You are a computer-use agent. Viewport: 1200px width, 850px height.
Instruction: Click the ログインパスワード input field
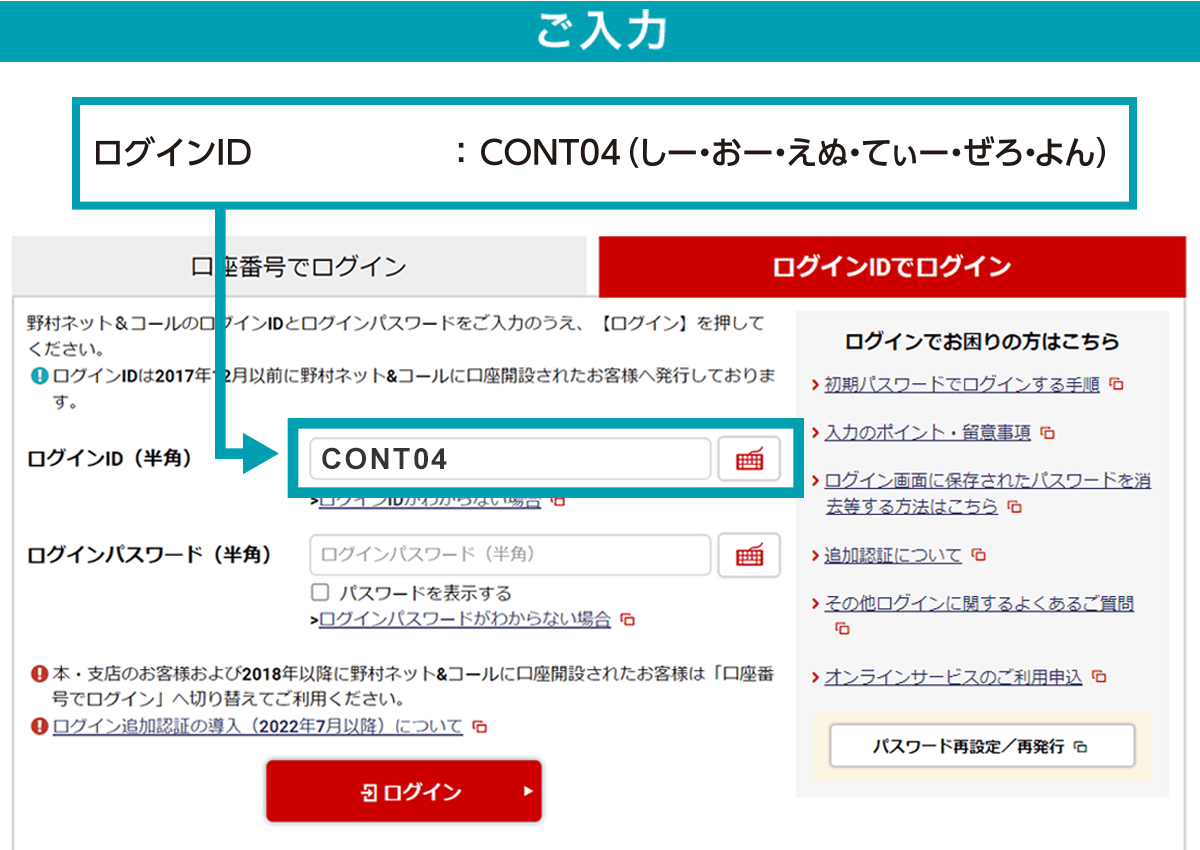[510, 555]
